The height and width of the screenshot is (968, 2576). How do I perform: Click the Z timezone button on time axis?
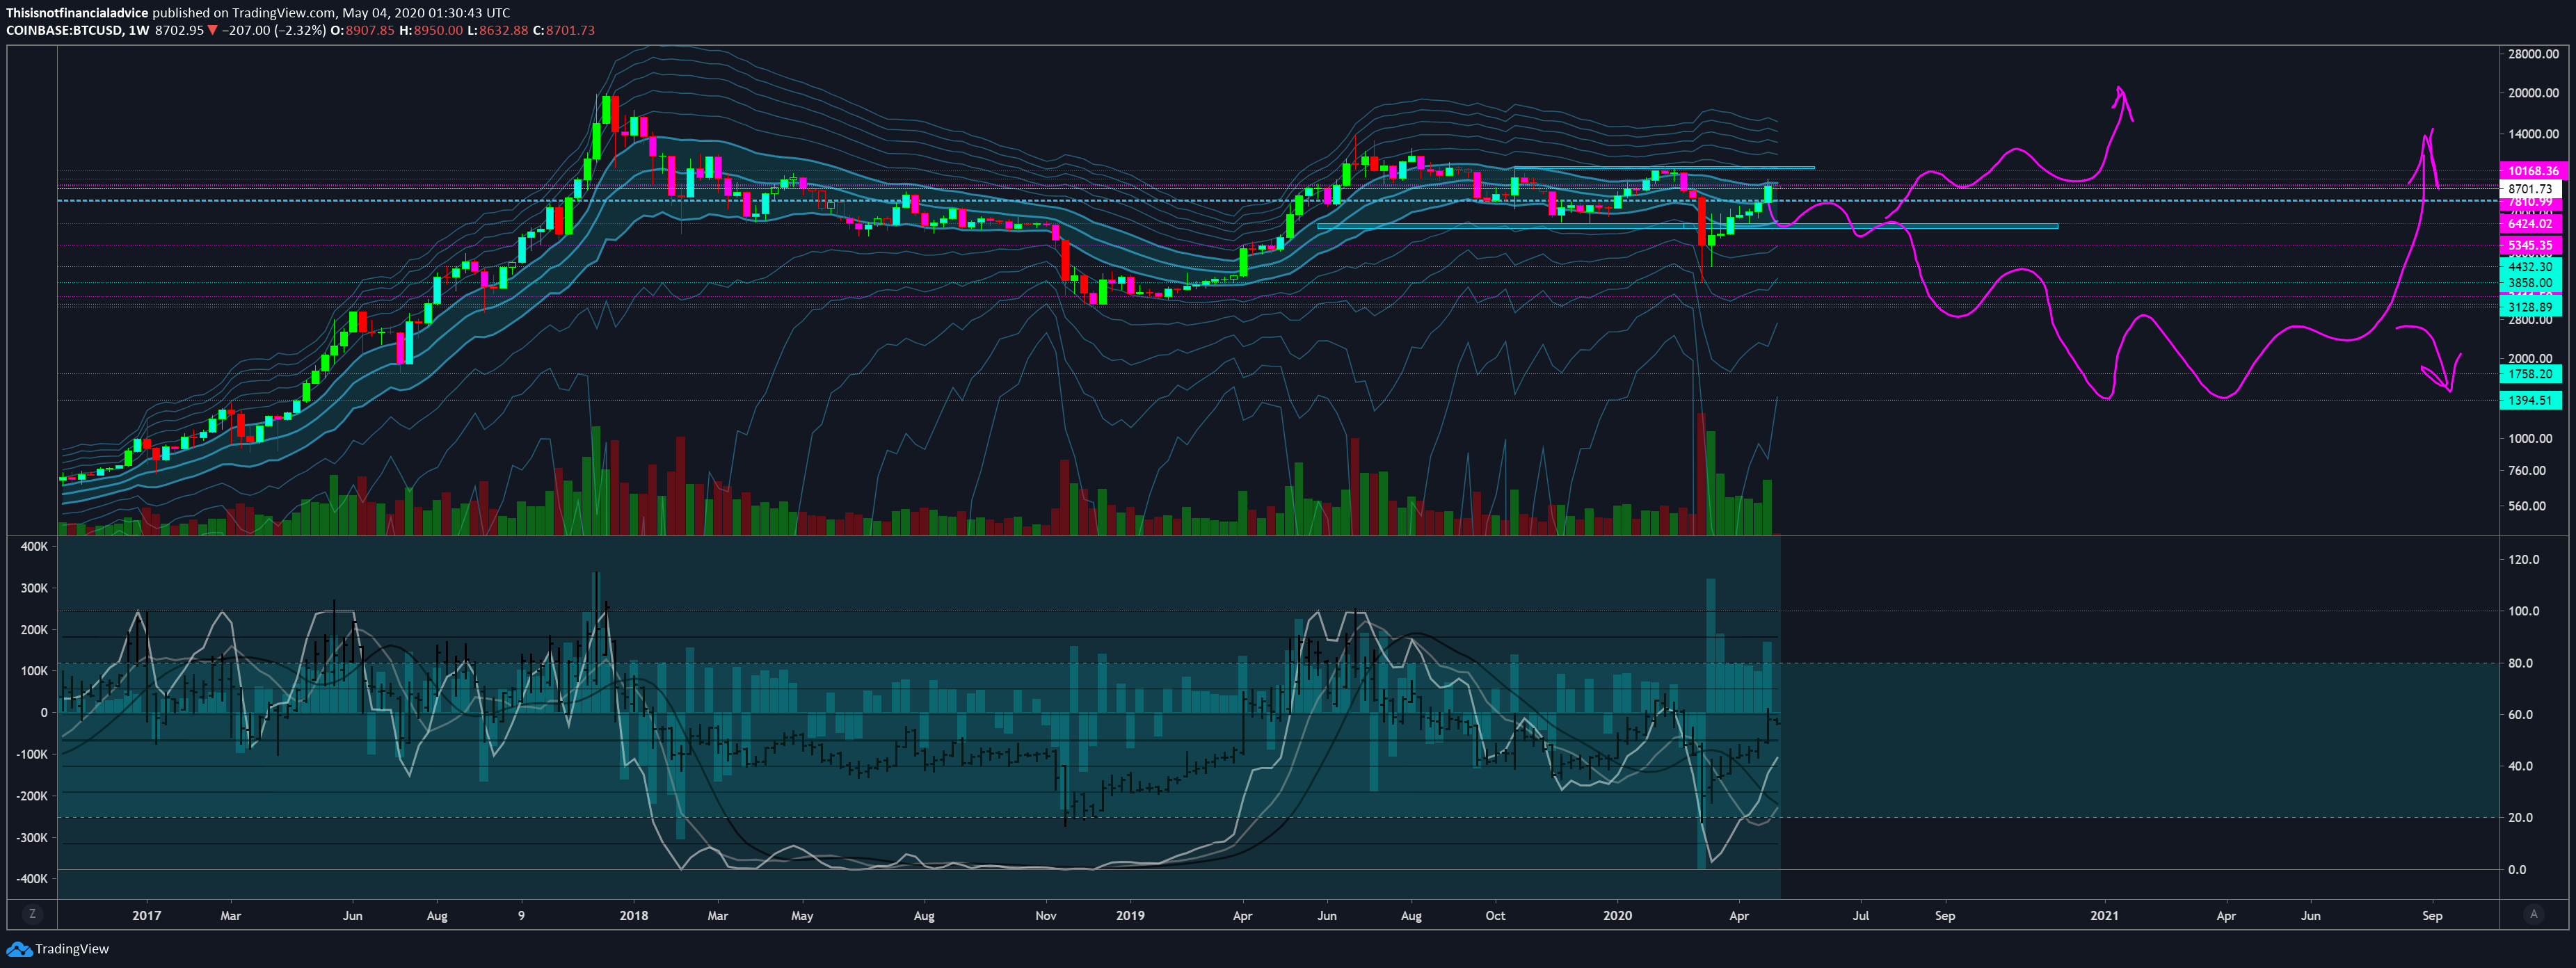click(x=32, y=914)
